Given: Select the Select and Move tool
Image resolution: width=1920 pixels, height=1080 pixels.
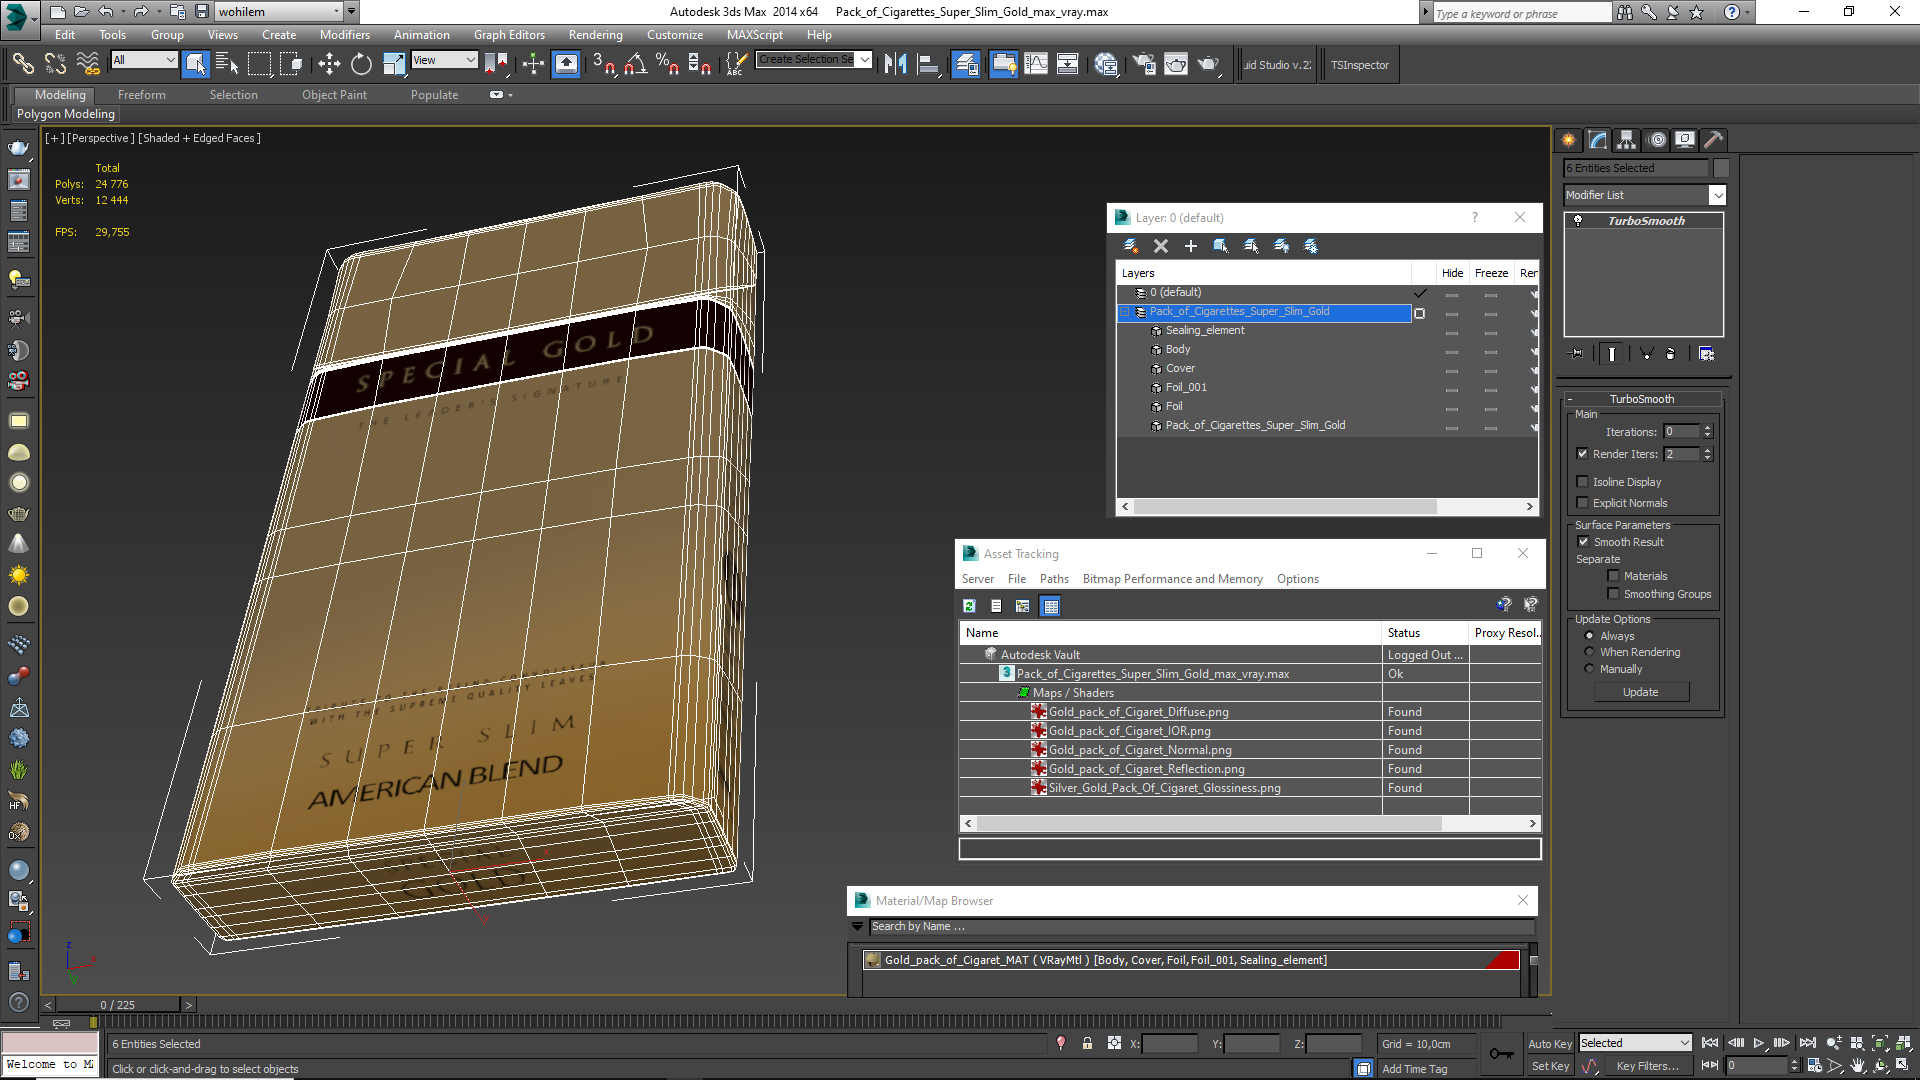Looking at the screenshot, I should coord(329,64).
